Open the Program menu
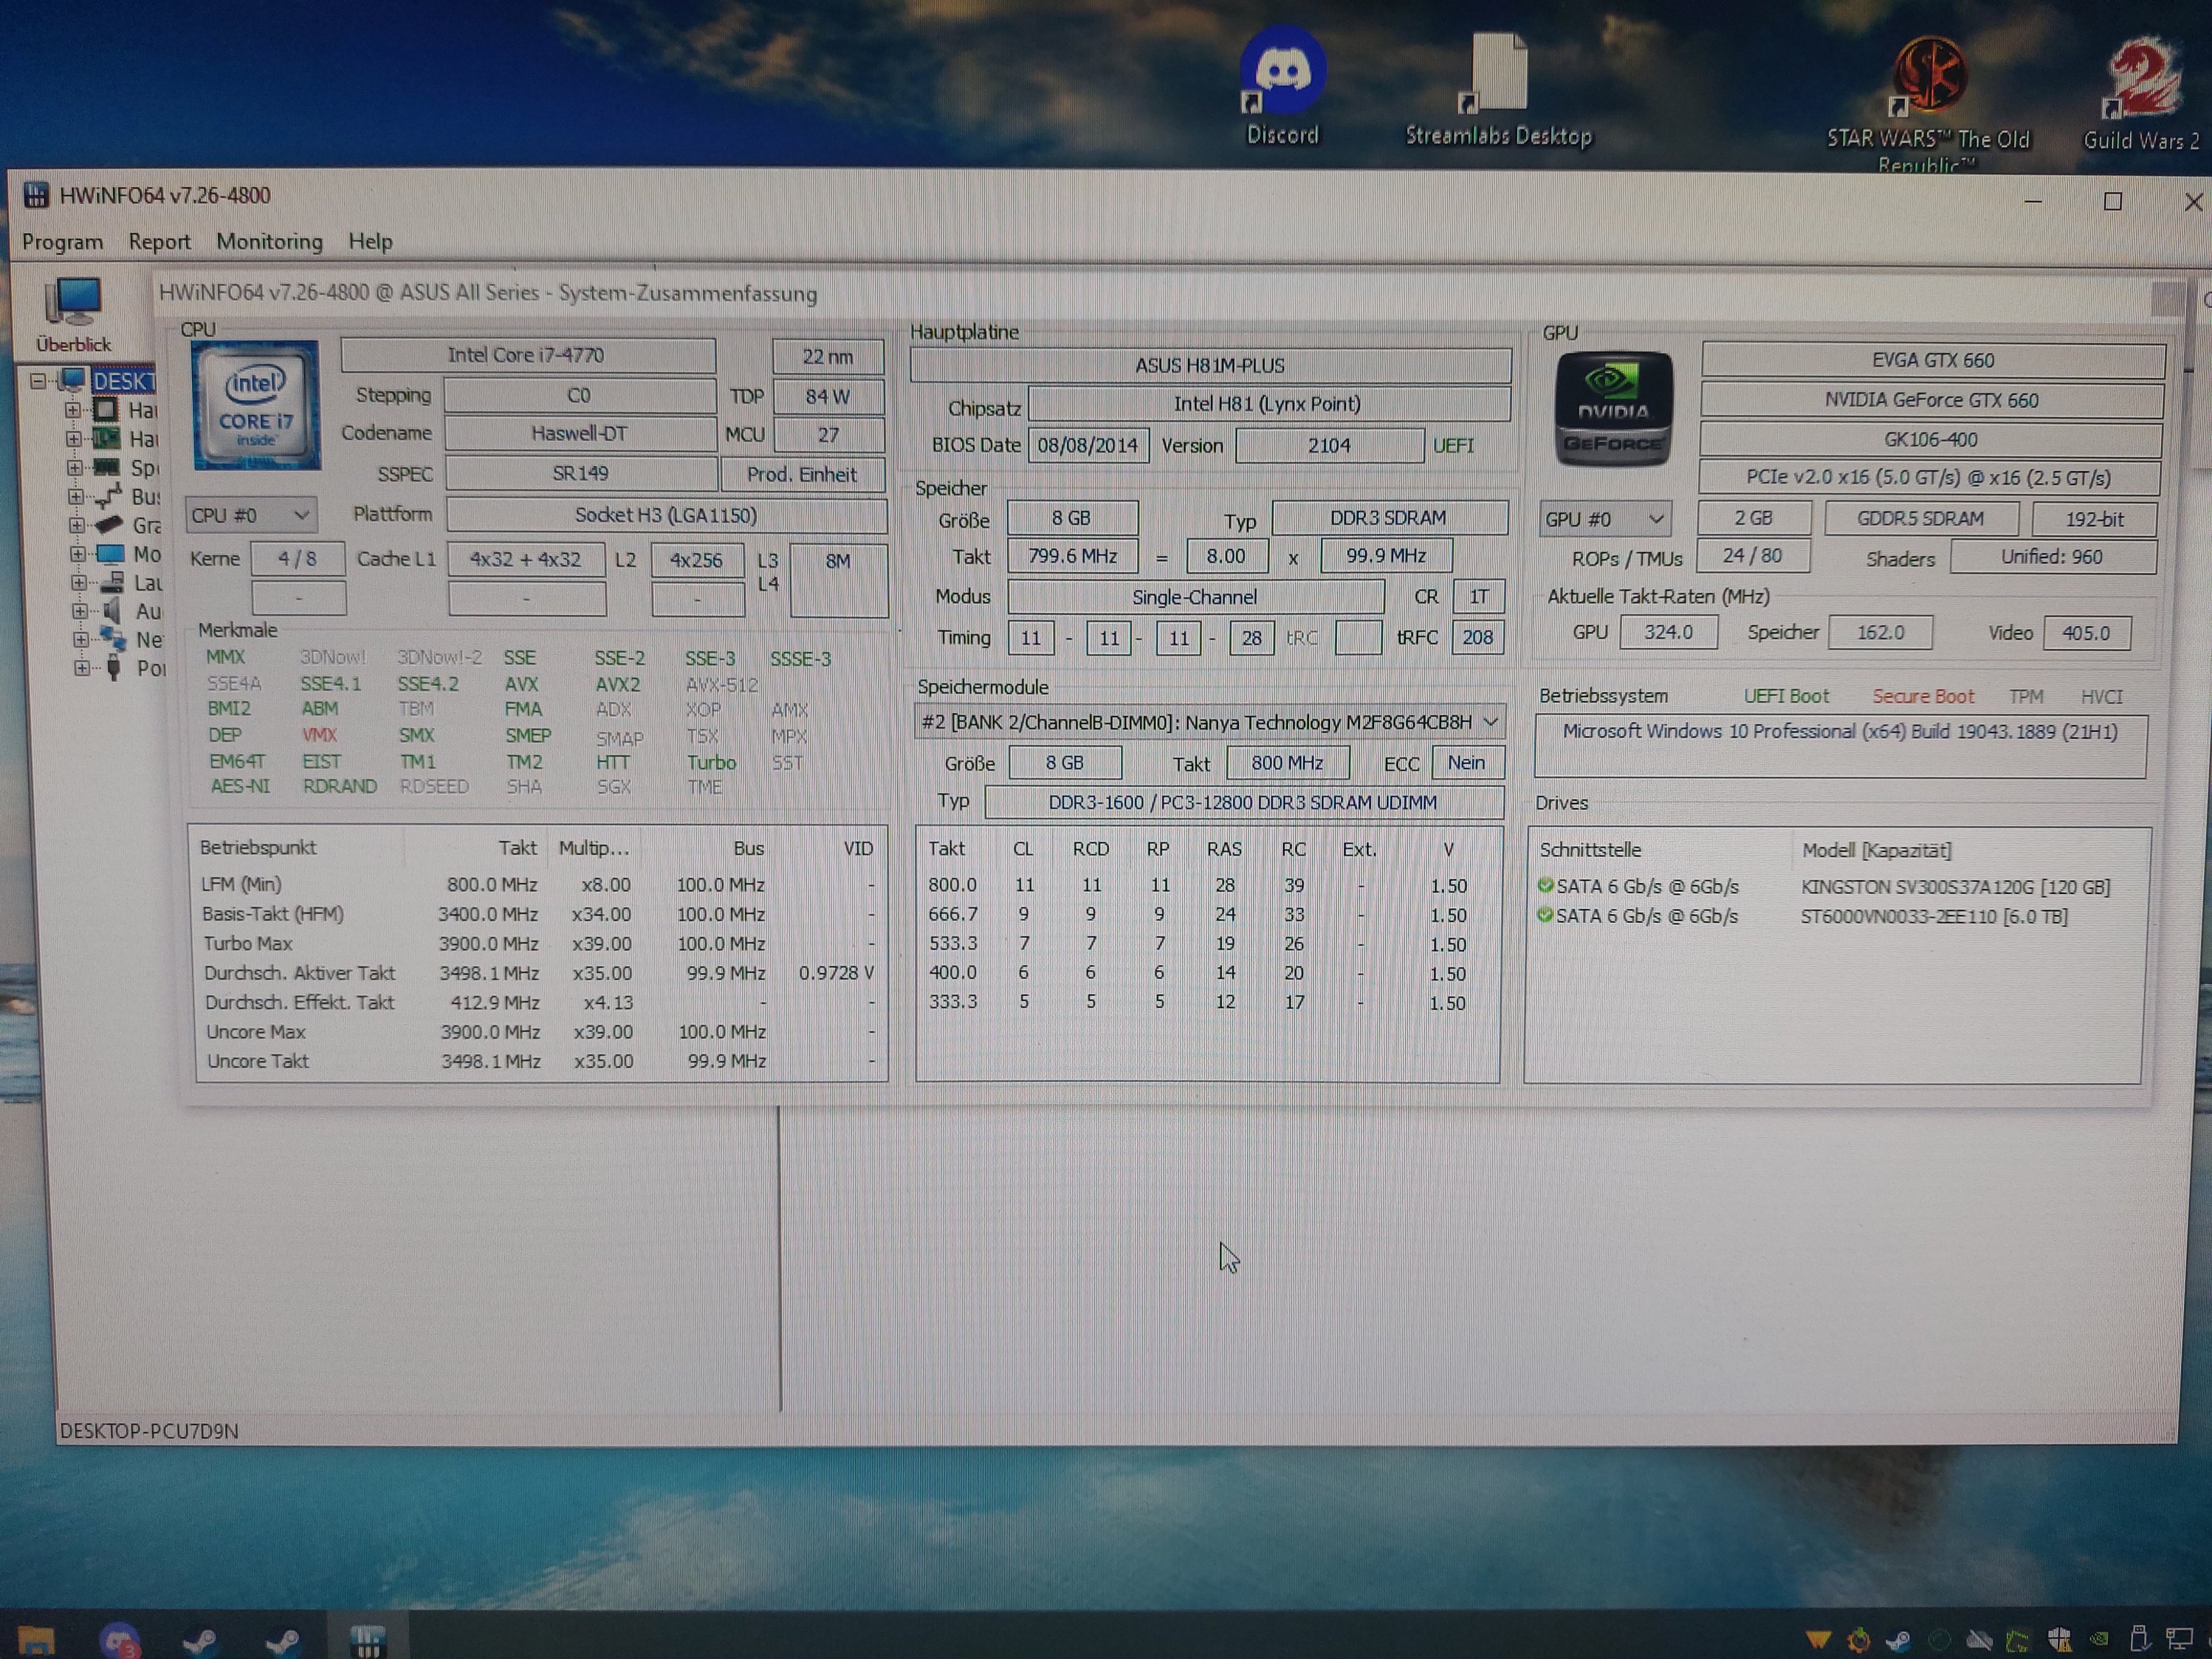Image resolution: width=2212 pixels, height=1659 pixels. (x=62, y=242)
